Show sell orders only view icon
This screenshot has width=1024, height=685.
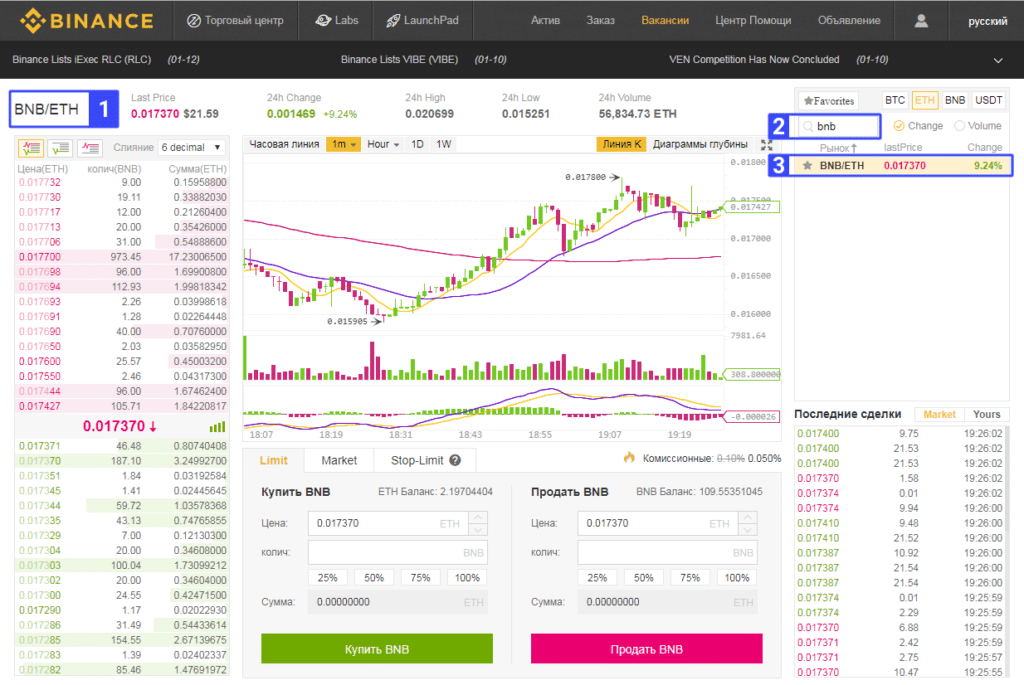[89, 148]
